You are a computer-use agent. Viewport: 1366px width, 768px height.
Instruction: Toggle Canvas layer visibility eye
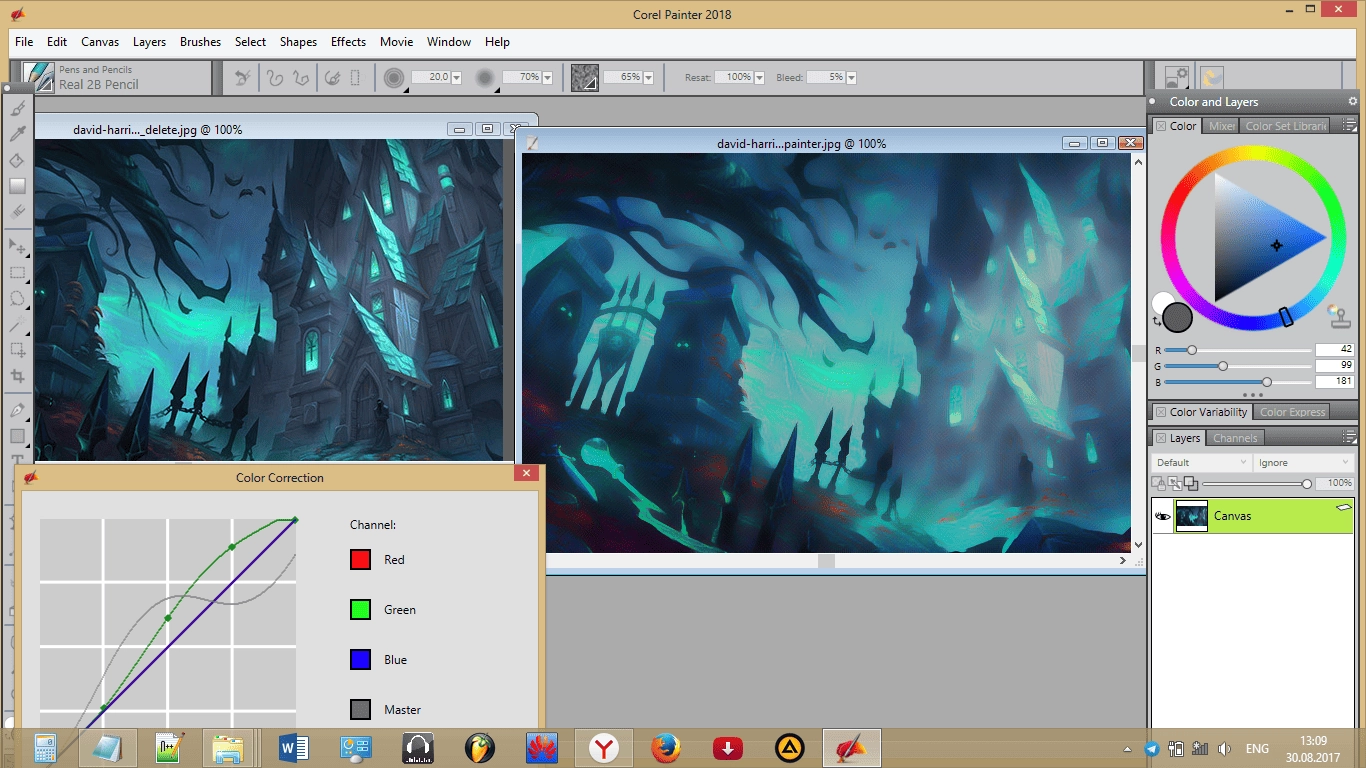(1163, 516)
